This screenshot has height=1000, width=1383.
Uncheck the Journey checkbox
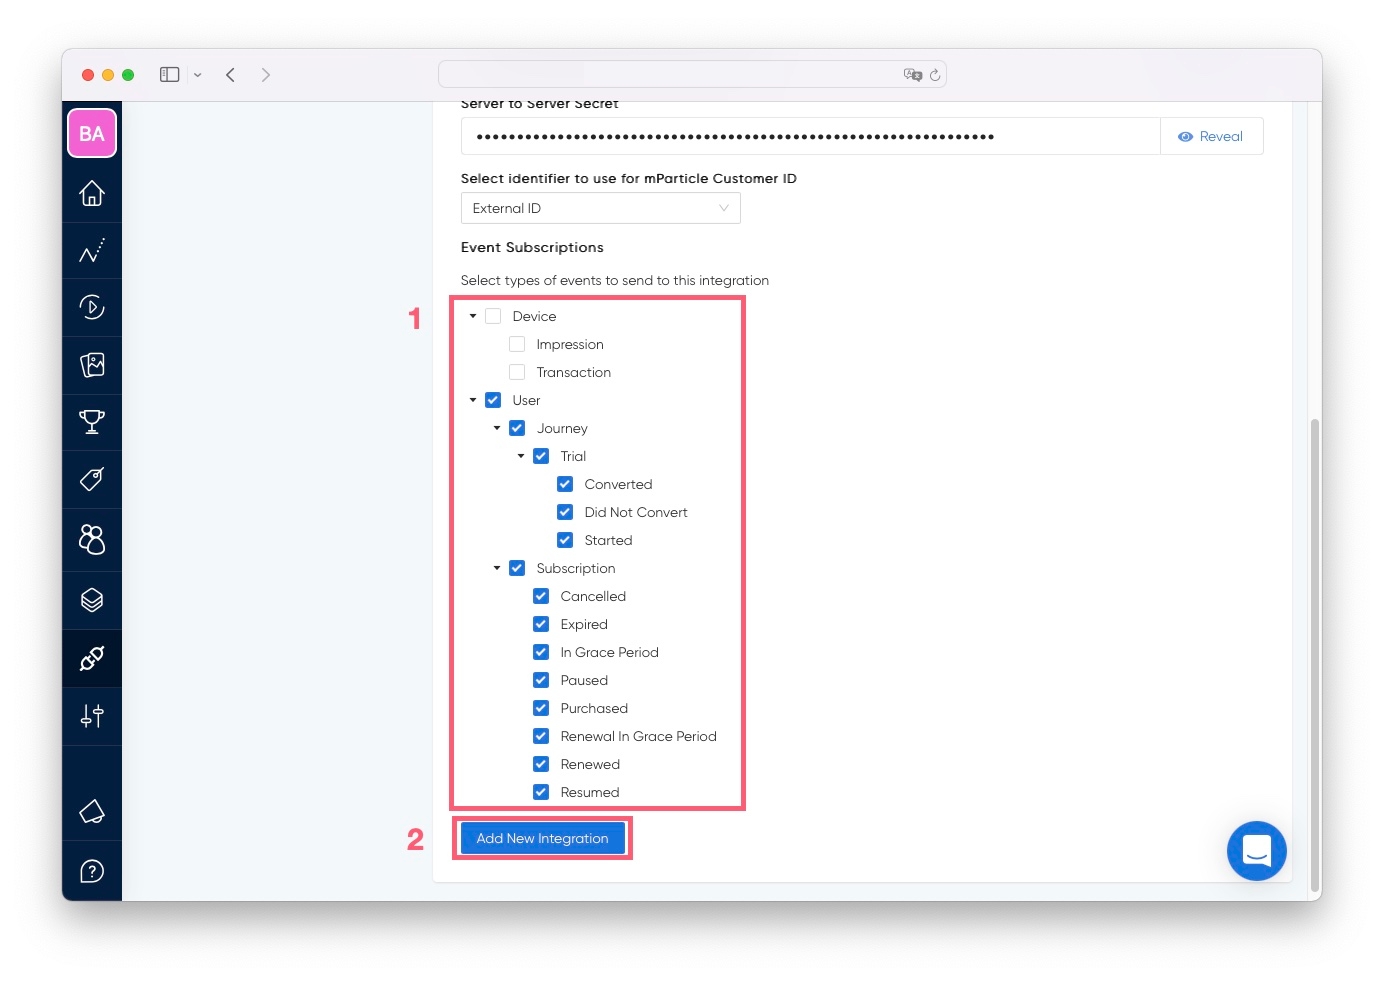(517, 428)
